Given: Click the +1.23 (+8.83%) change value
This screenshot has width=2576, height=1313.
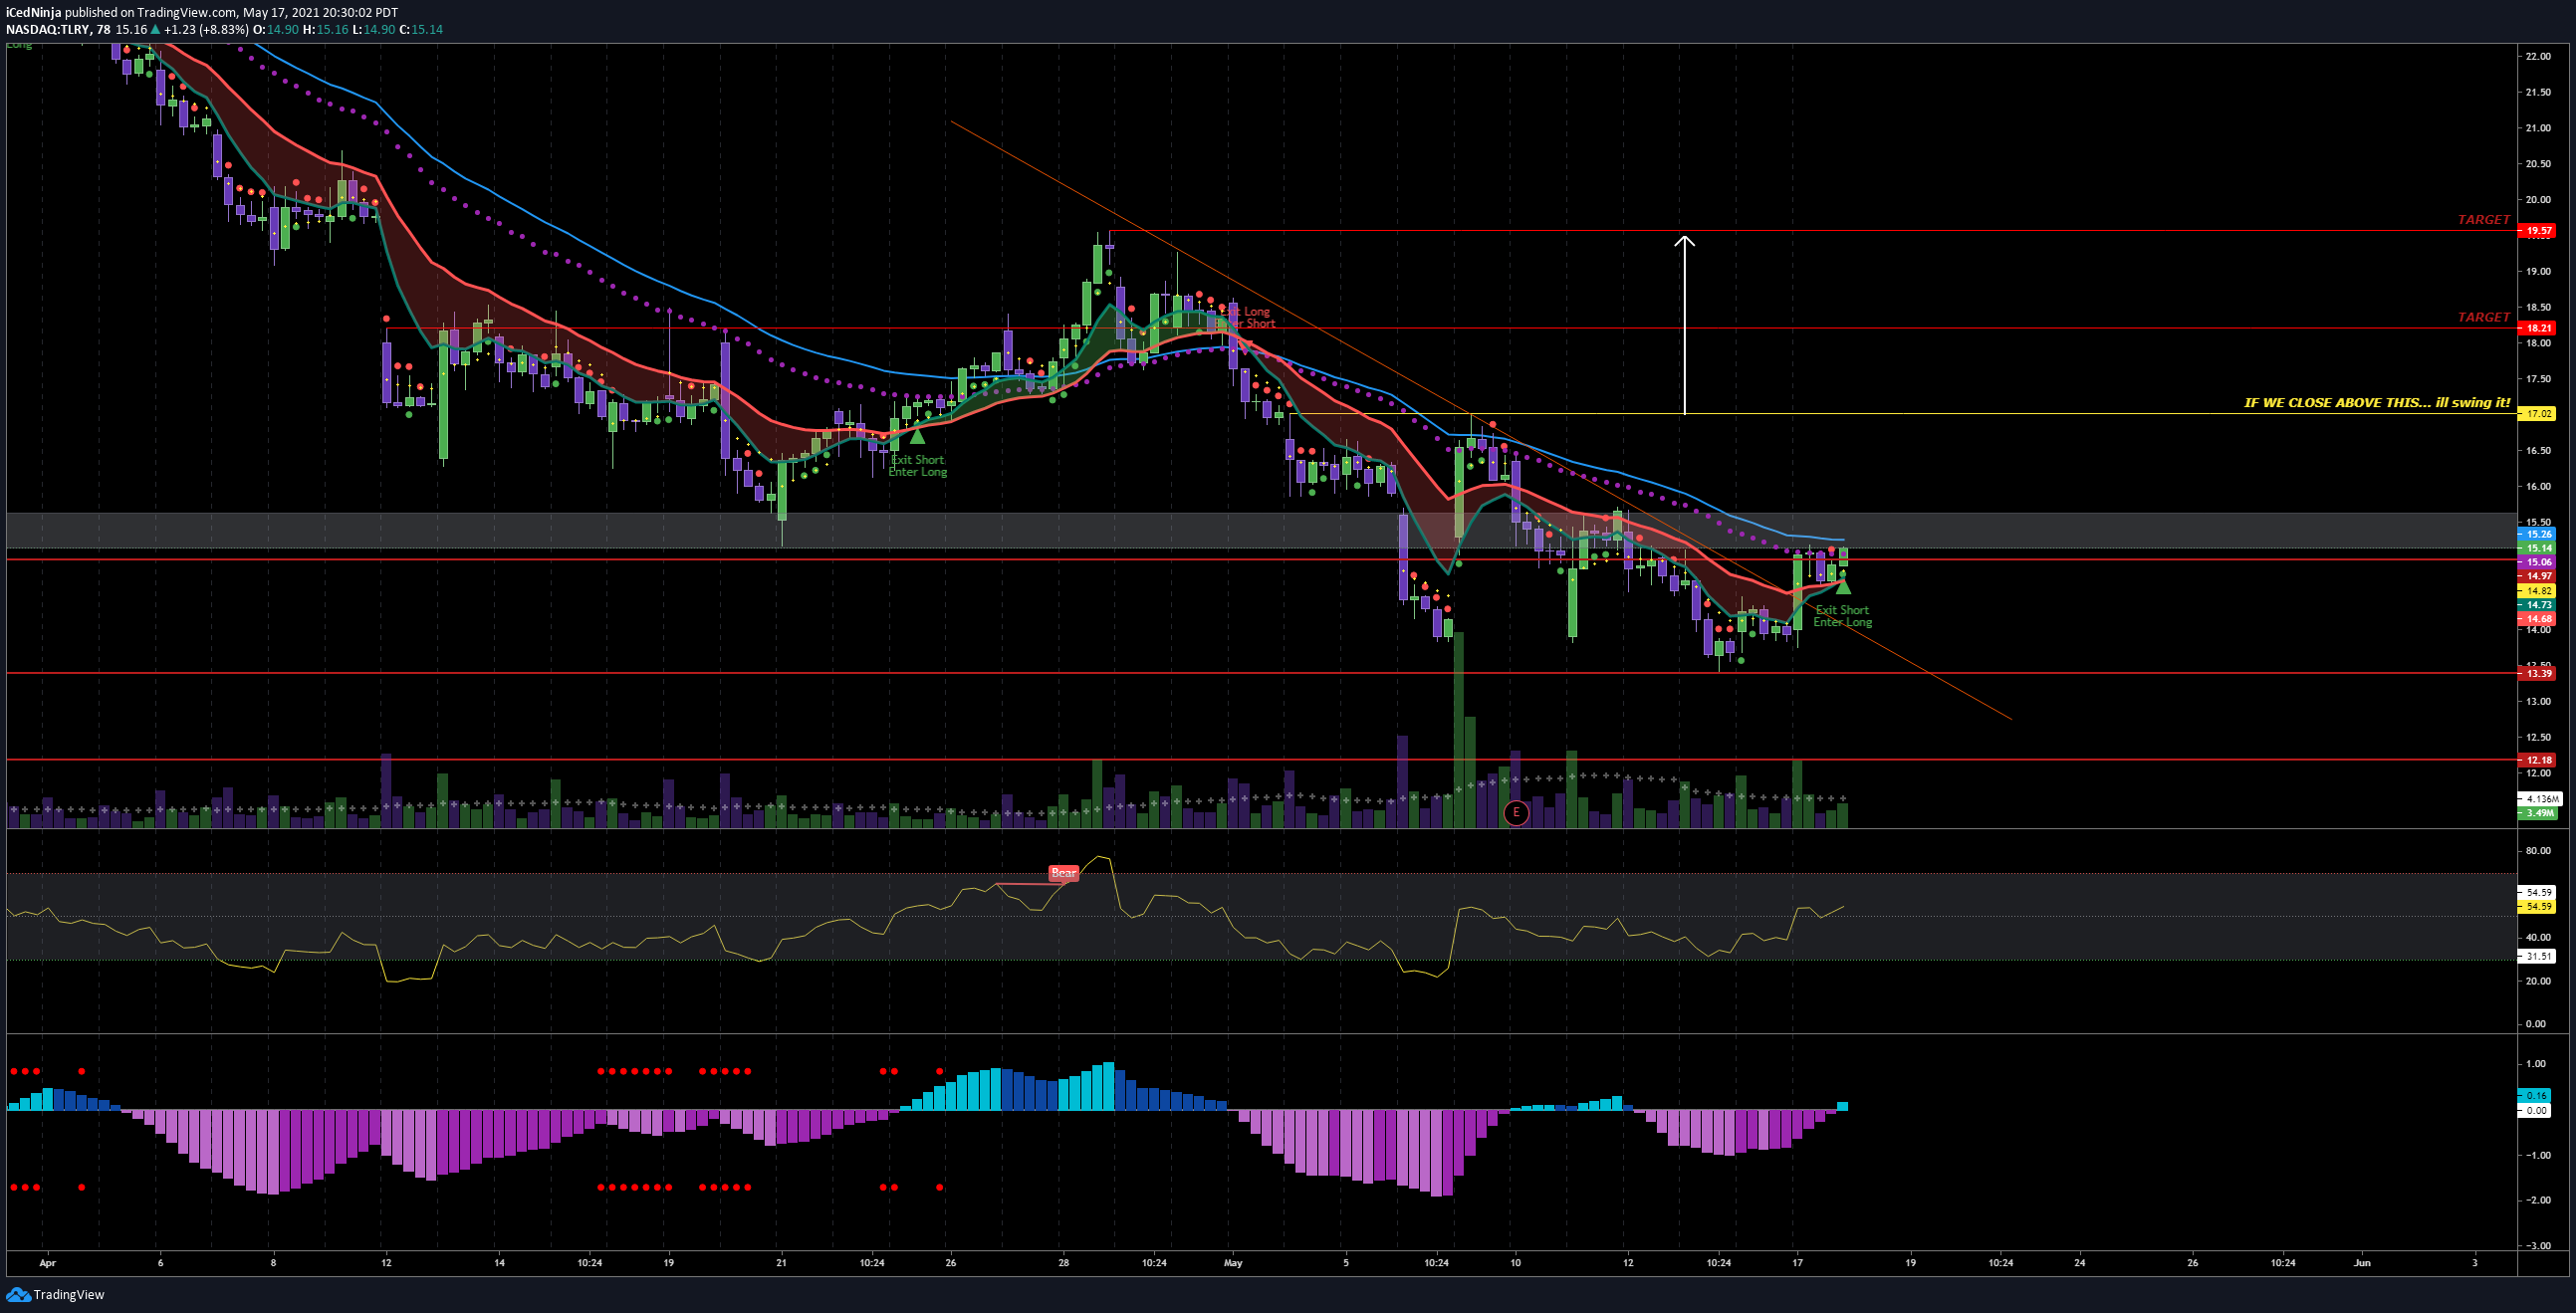Looking at the screenshot, I should 205,30.
